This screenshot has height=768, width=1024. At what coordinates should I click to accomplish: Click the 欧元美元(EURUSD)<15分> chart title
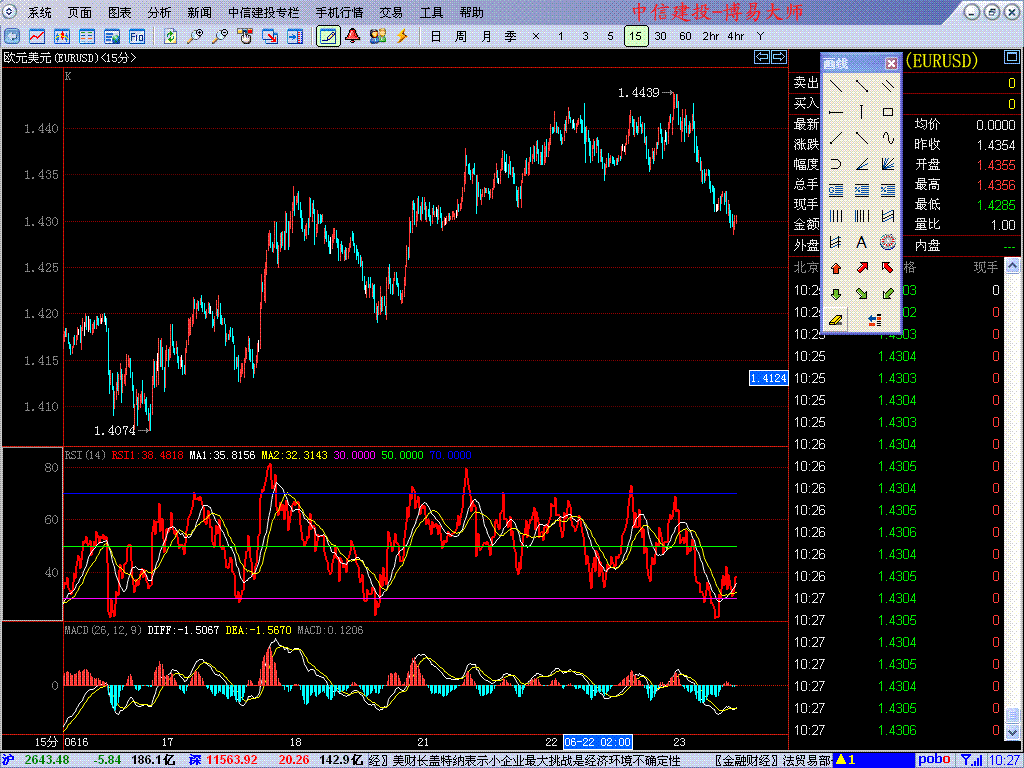70,58
